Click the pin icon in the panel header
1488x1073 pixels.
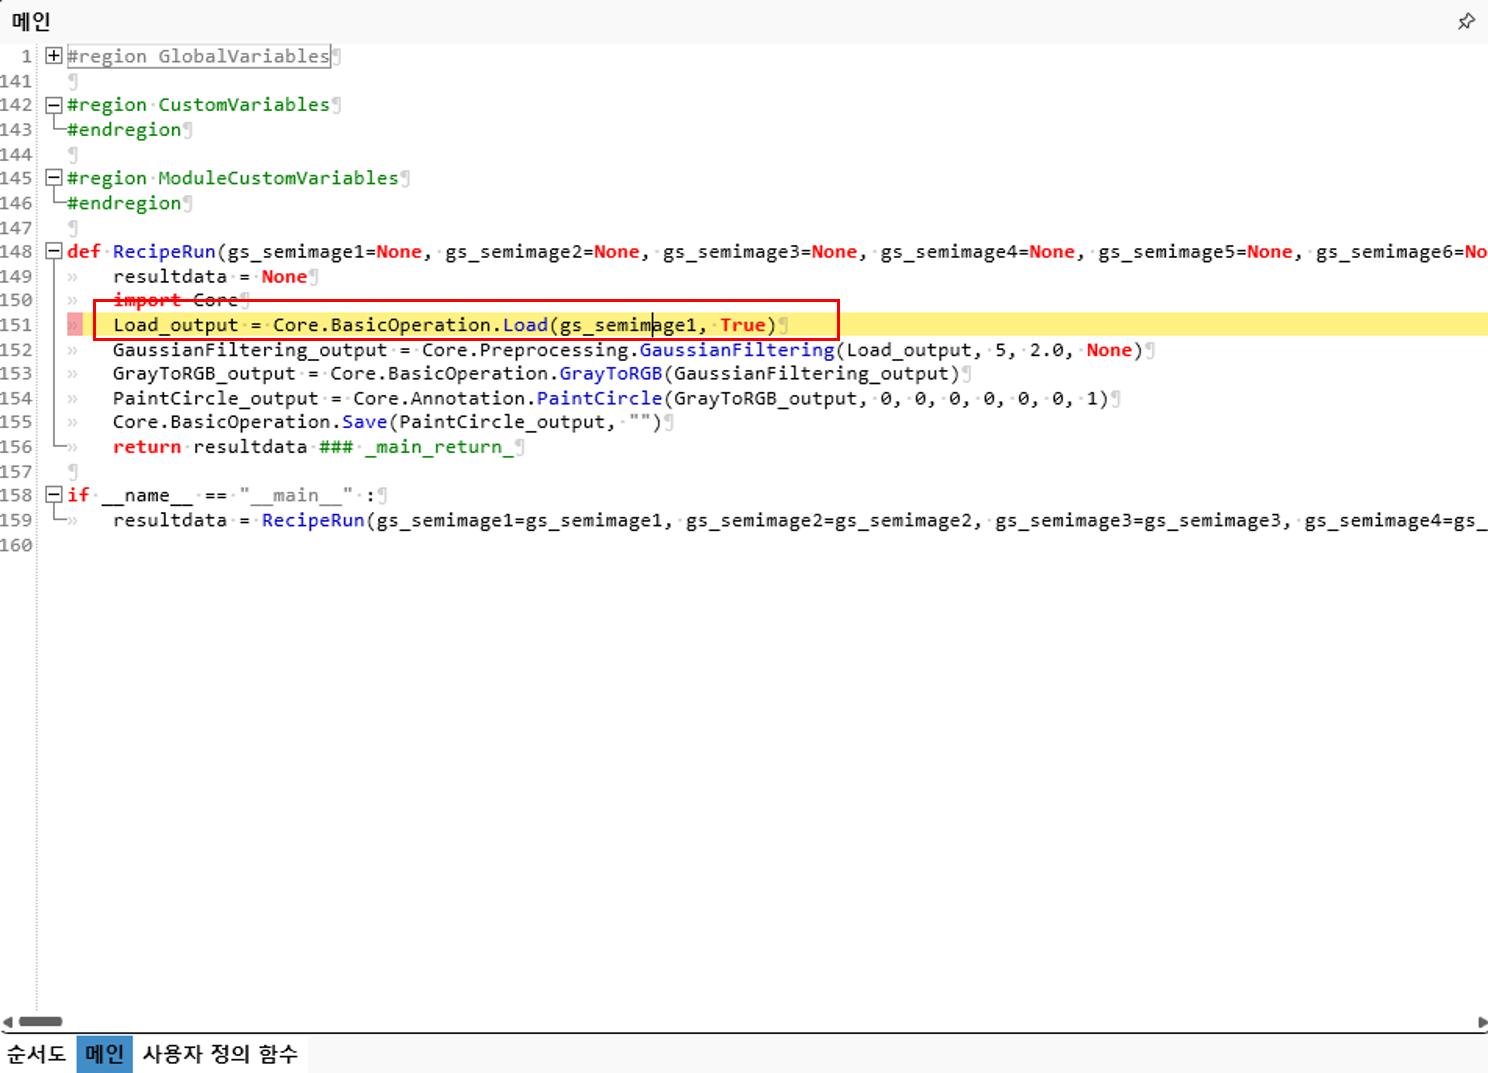pos(1465,21)
